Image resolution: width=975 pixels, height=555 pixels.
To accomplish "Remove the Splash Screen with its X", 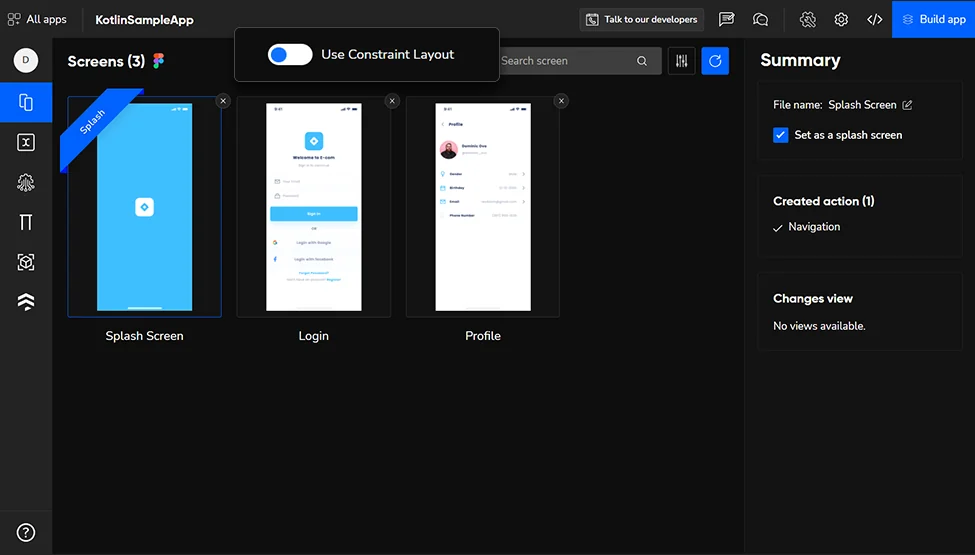I will point(223,101).
